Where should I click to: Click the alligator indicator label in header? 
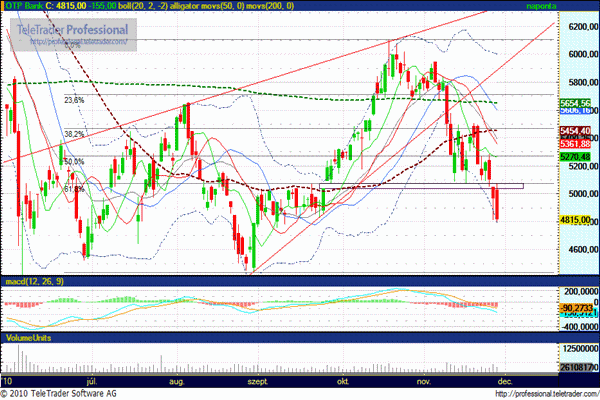194,6
